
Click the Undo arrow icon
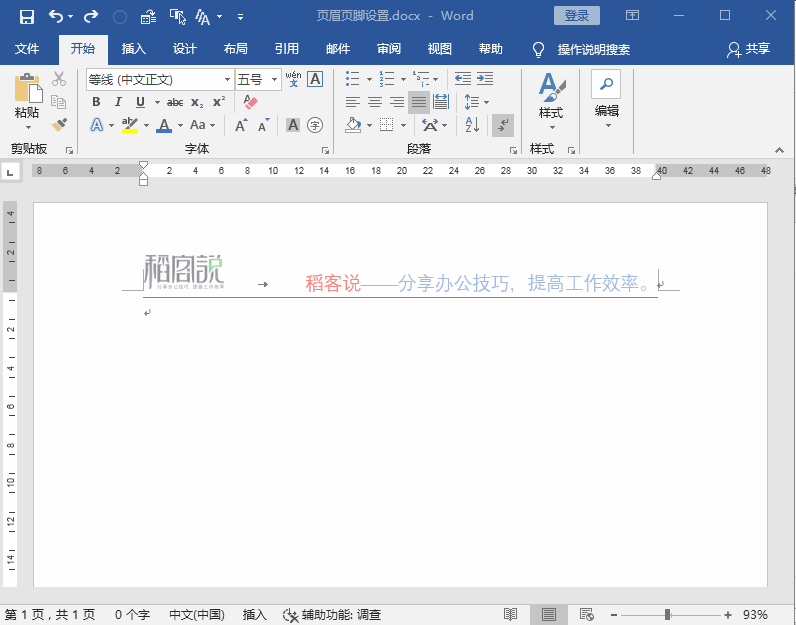(56, 16)
